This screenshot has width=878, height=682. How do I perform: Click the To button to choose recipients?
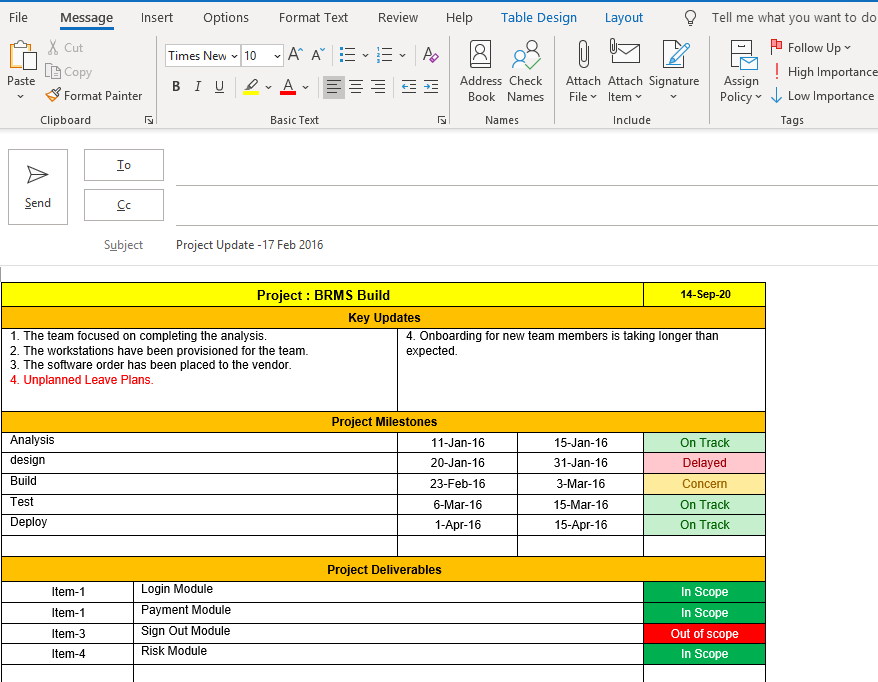click(x=123, y=165)
